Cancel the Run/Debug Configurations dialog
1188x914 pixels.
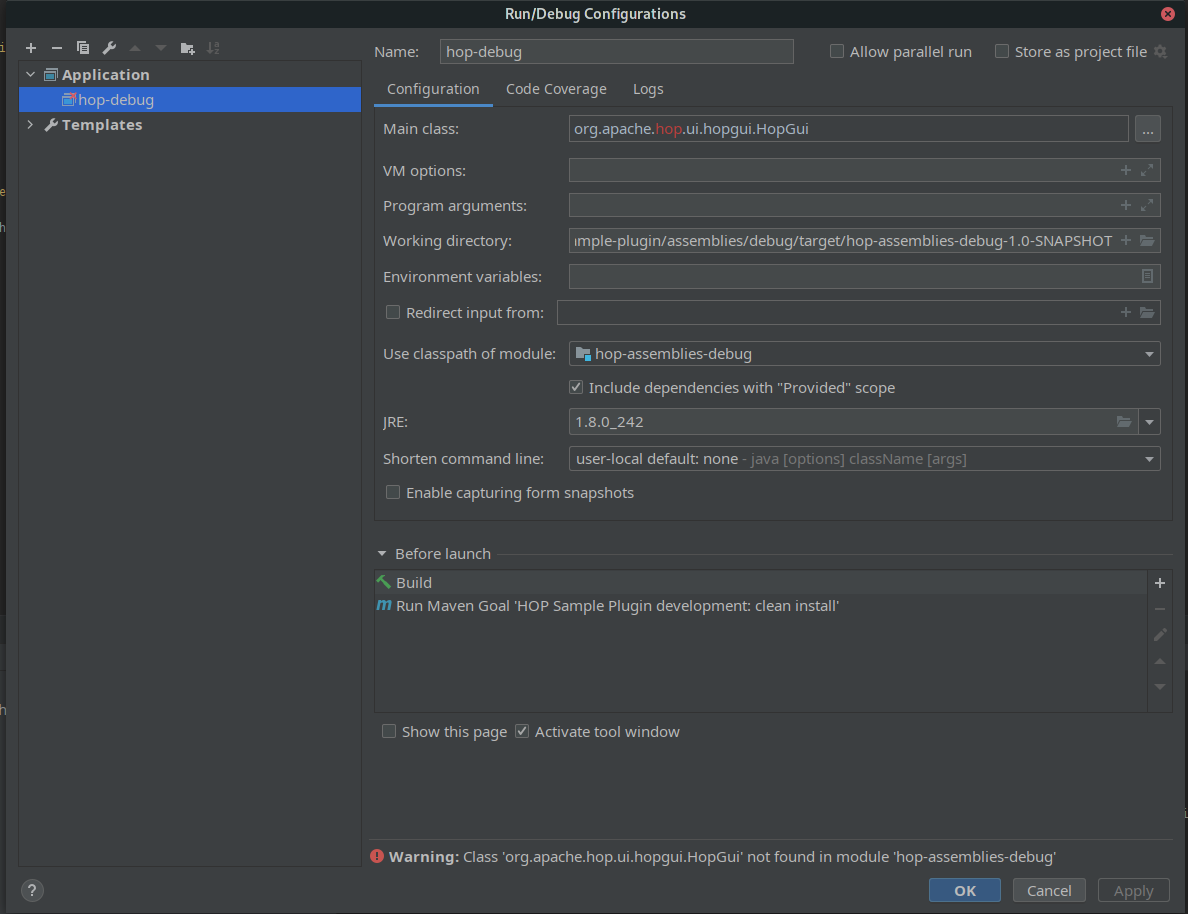[1049, 889]
